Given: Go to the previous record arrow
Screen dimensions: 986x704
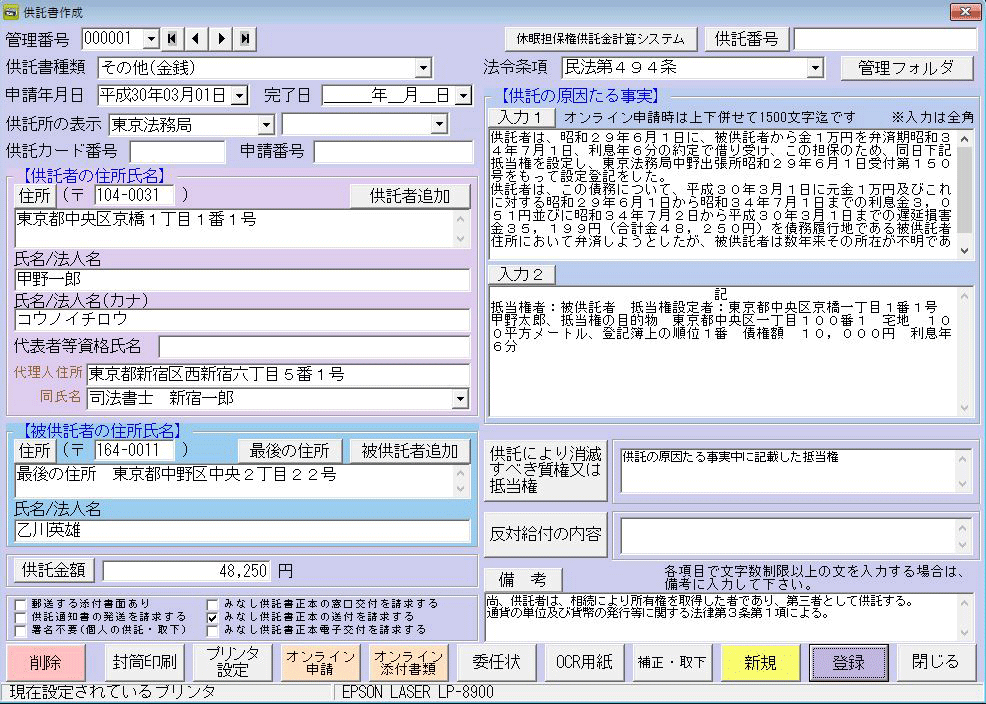Looking at the screenshot, I should coord(196,39).
